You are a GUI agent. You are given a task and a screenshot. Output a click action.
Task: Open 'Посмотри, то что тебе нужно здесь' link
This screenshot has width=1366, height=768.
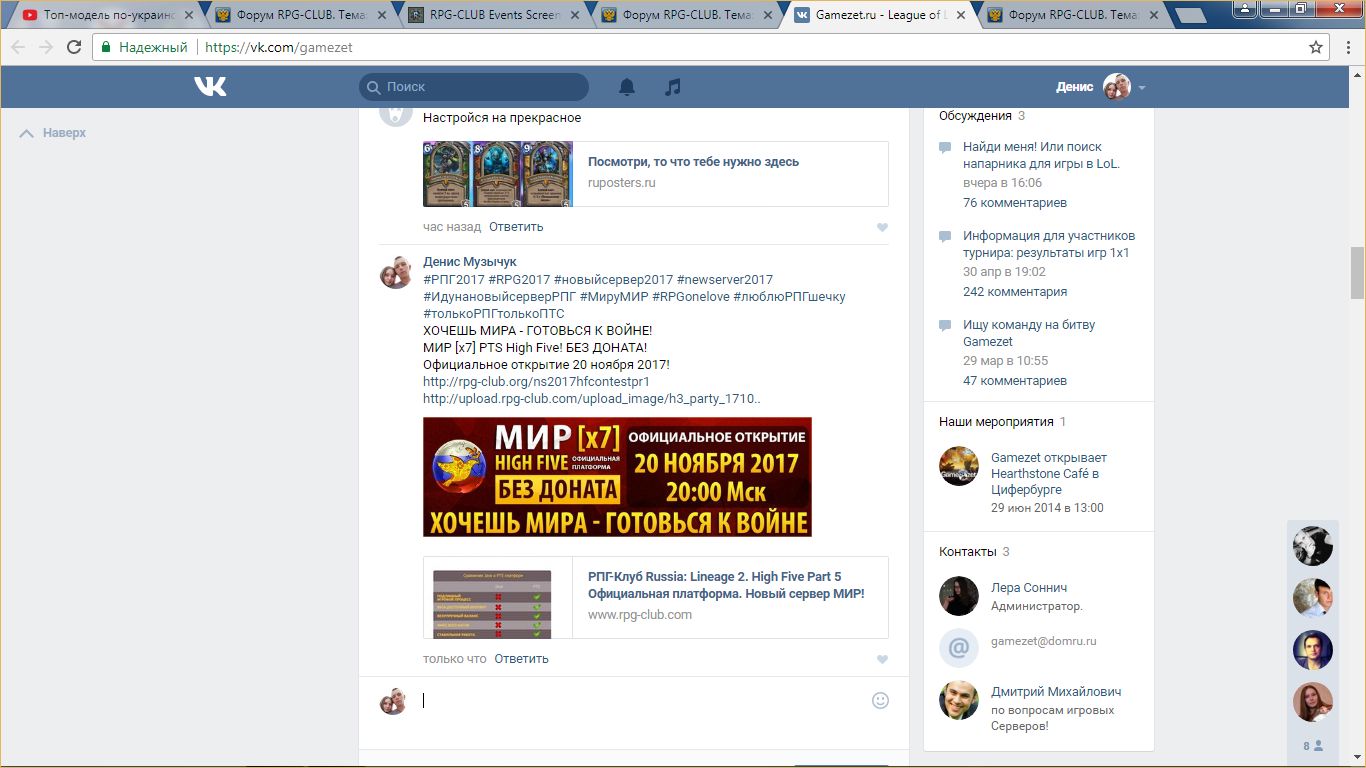tap(693, 162)
